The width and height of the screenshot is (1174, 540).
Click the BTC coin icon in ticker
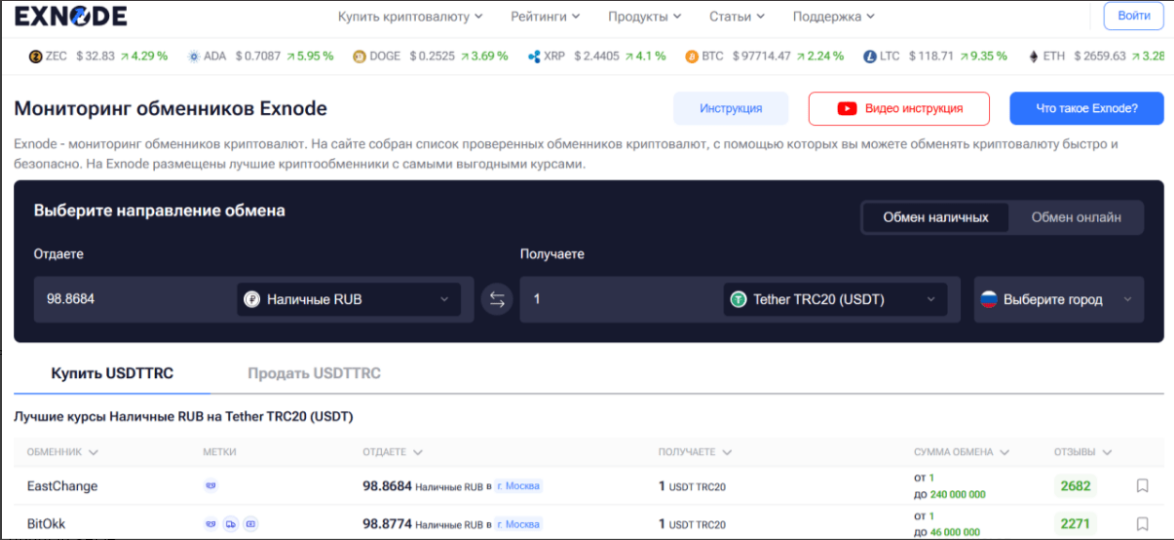[x=692, y=56]
